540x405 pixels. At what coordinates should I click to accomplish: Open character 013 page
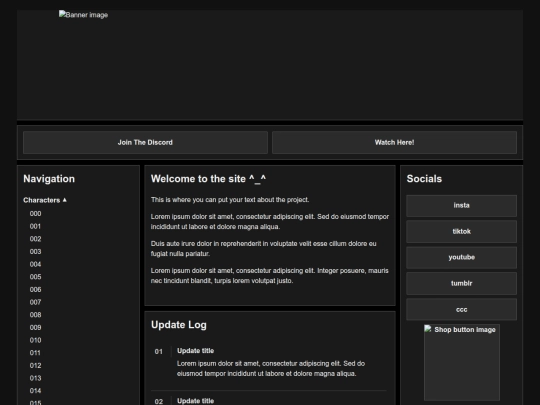(35, 378)
